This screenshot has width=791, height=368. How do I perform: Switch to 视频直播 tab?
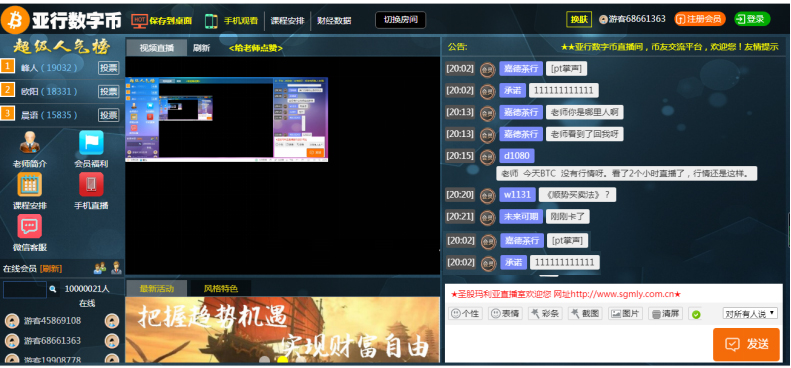(x=156, y=48)
